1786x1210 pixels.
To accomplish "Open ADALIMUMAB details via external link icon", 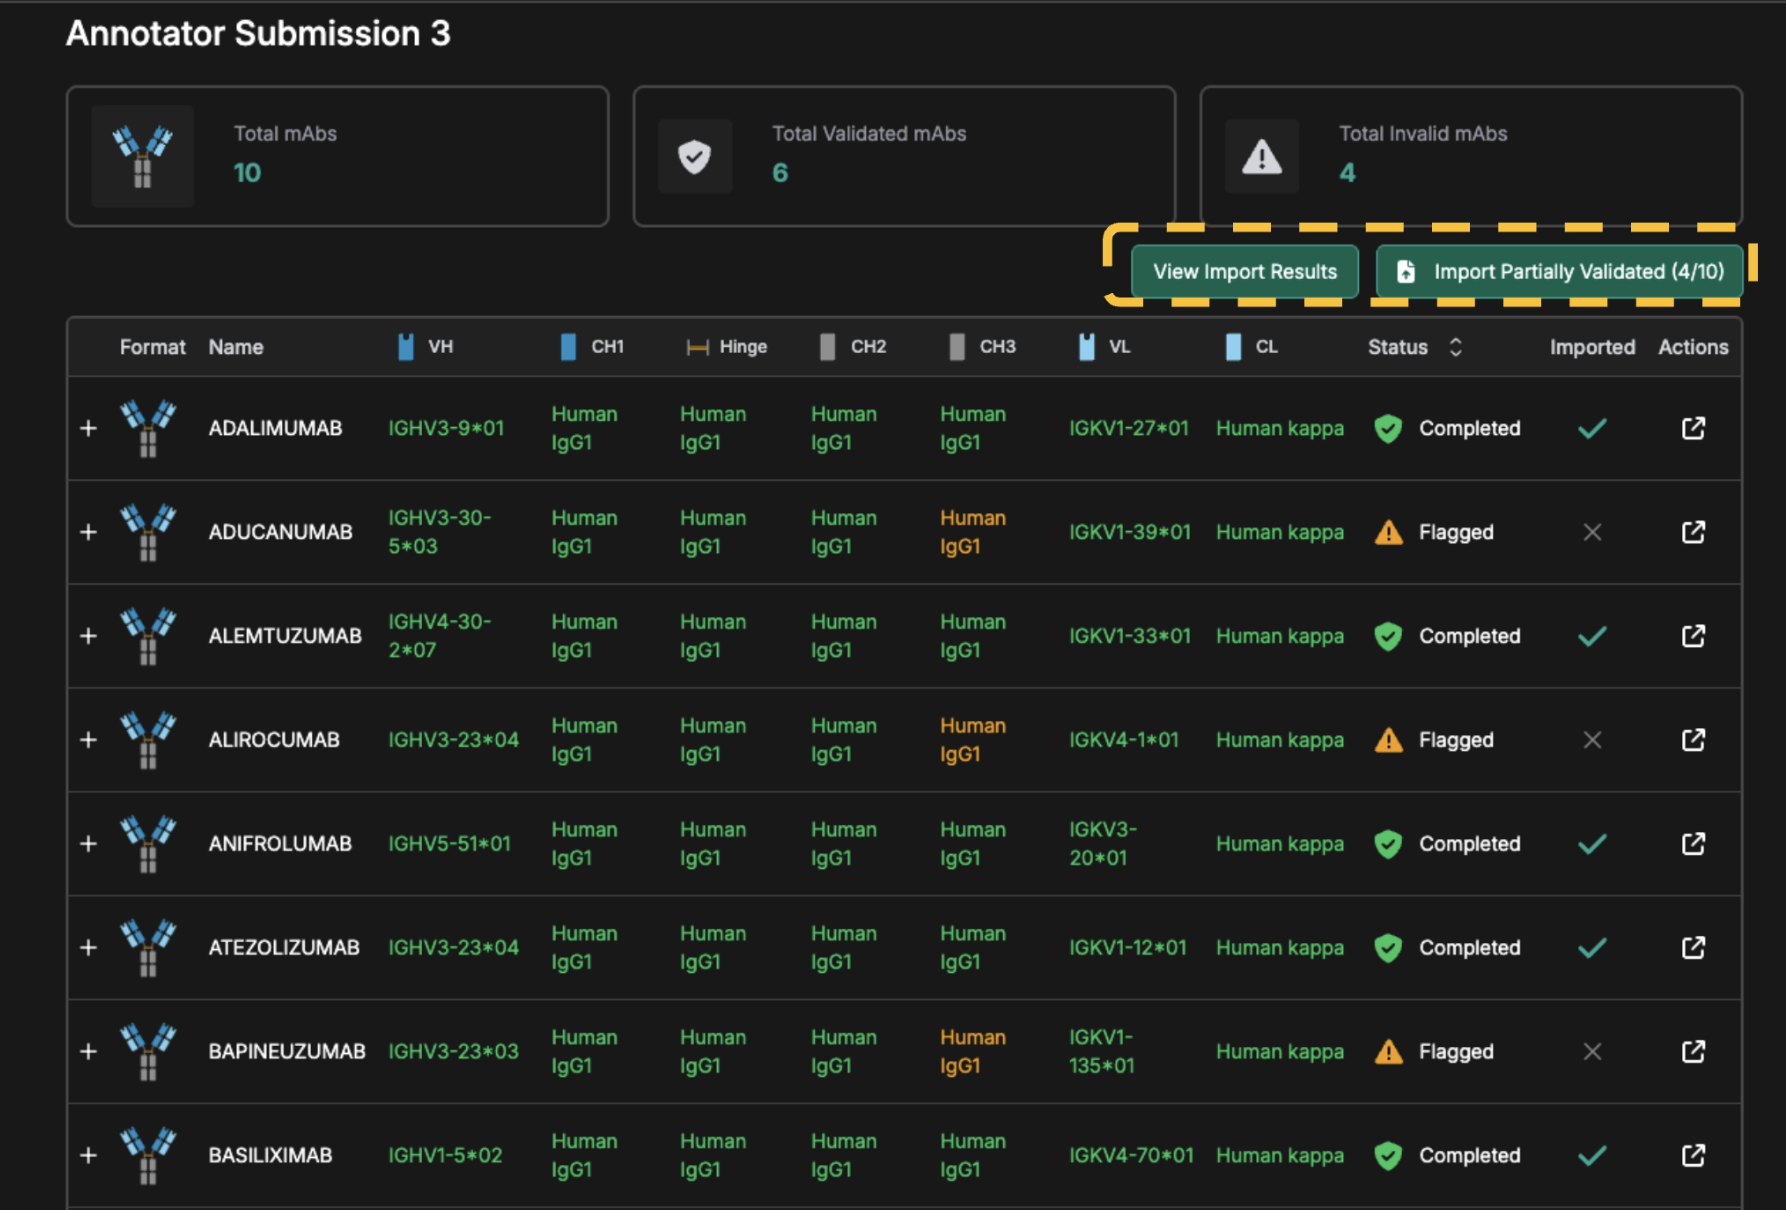I will [x=1692, y=428].
